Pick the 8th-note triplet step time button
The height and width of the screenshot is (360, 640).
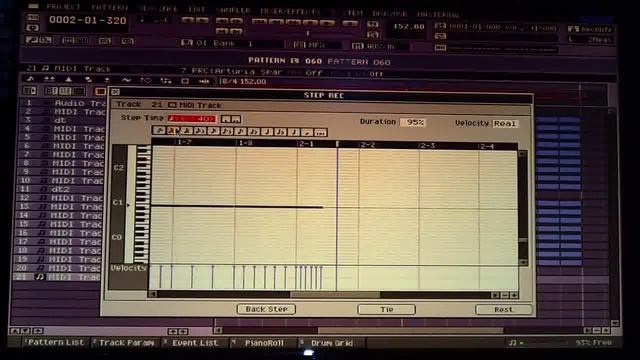(227, 131)
